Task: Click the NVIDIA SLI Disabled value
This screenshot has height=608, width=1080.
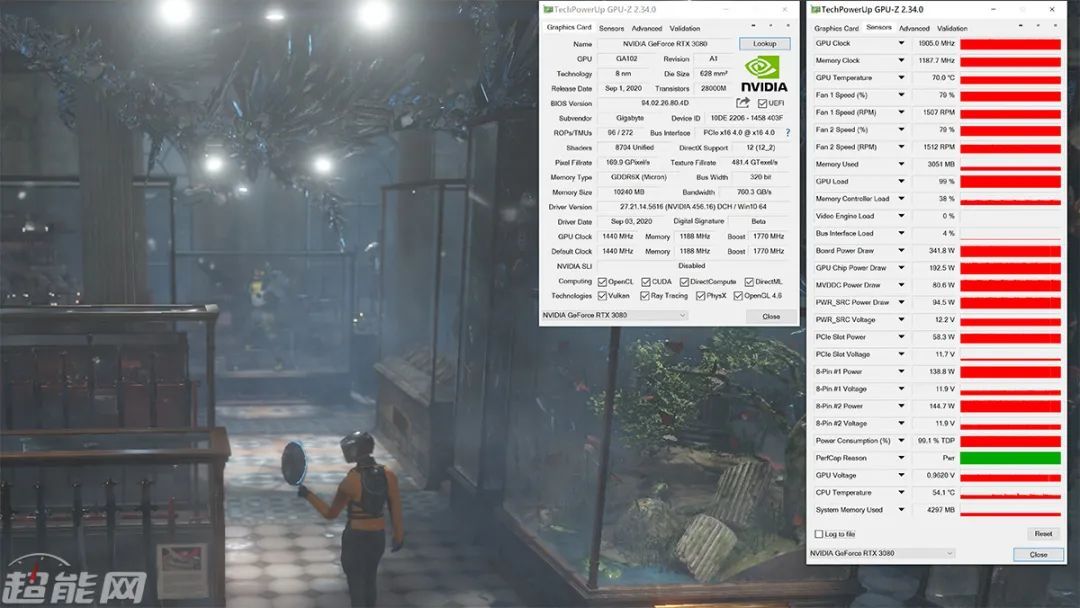Action: [692, 266]
